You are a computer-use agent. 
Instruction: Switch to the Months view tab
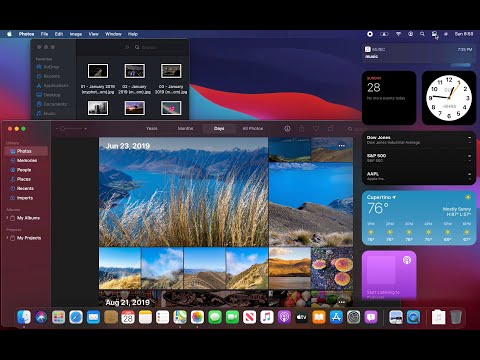185,128
